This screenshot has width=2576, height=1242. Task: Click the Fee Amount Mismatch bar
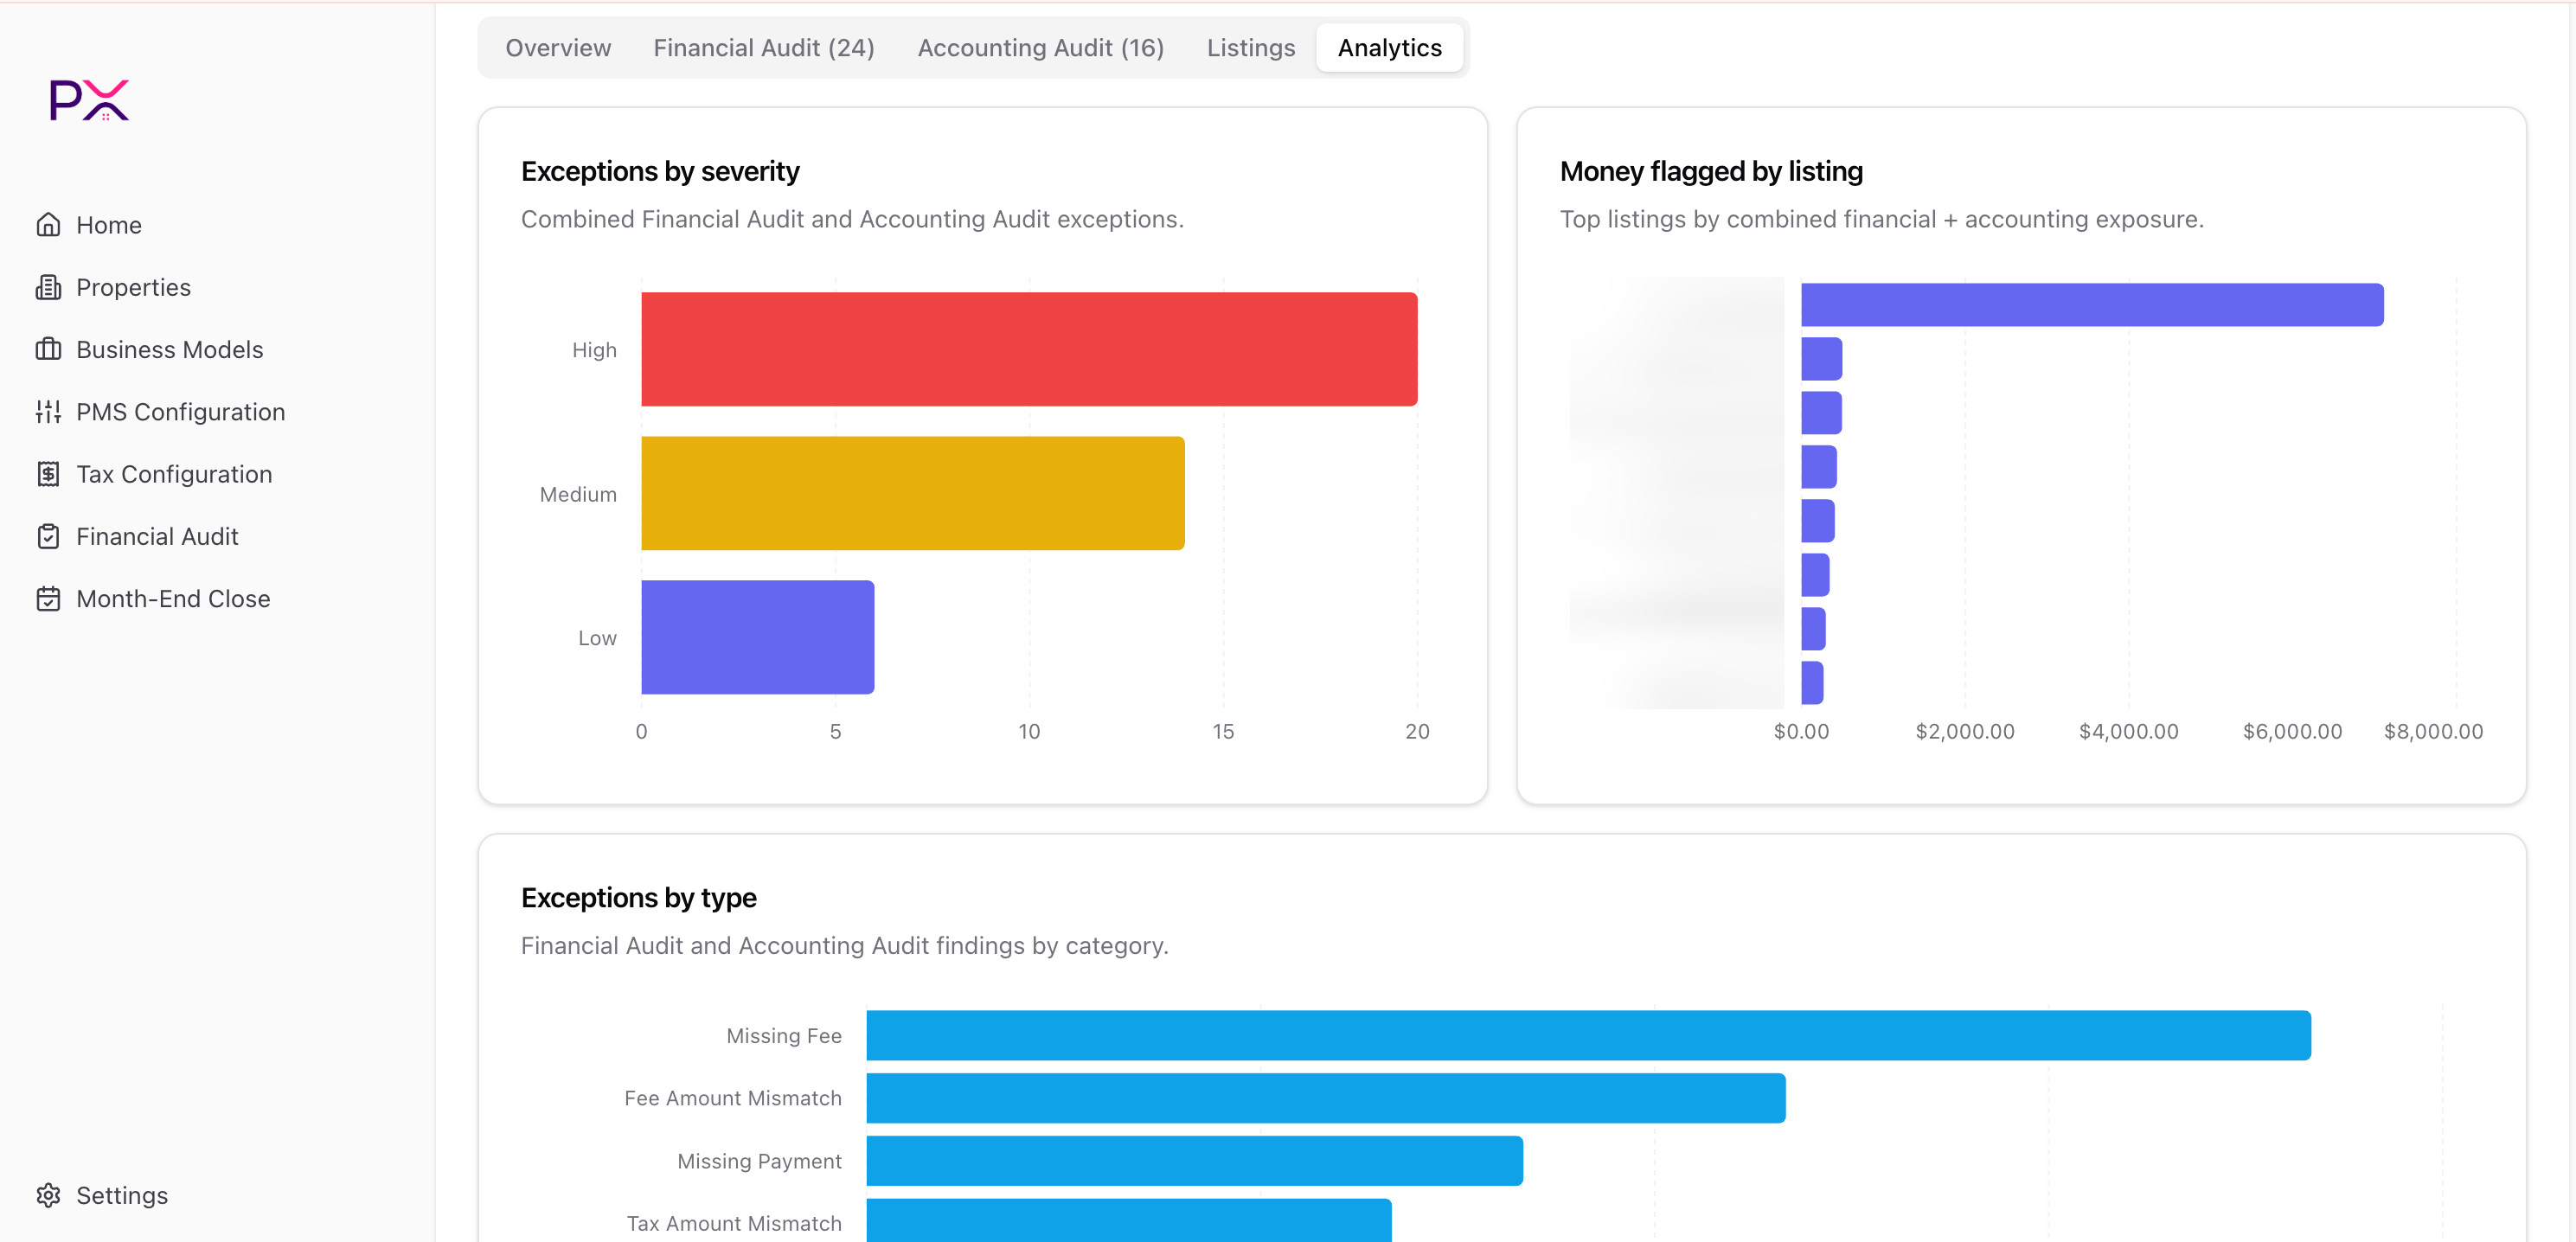[1326, 1098]
